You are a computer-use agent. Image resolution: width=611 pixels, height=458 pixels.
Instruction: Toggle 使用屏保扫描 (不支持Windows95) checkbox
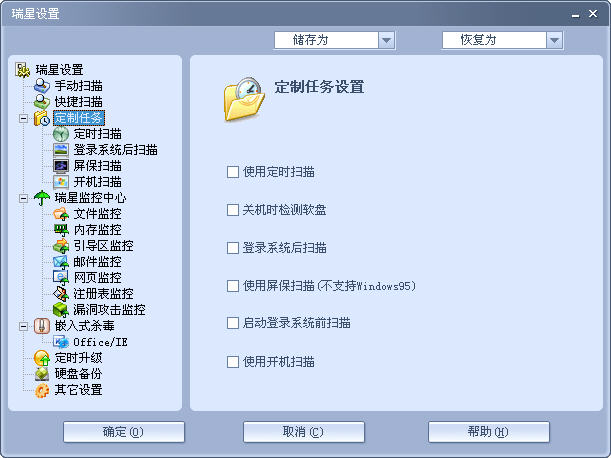coord(233,286)
